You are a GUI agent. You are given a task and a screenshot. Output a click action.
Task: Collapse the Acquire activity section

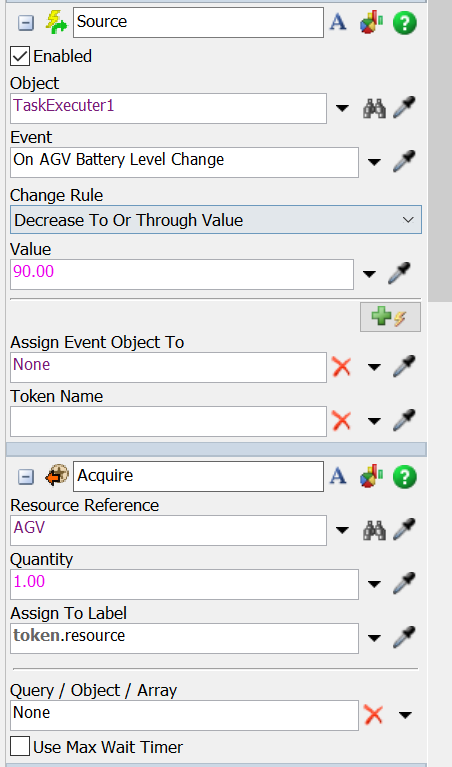[x=26, y=476]
